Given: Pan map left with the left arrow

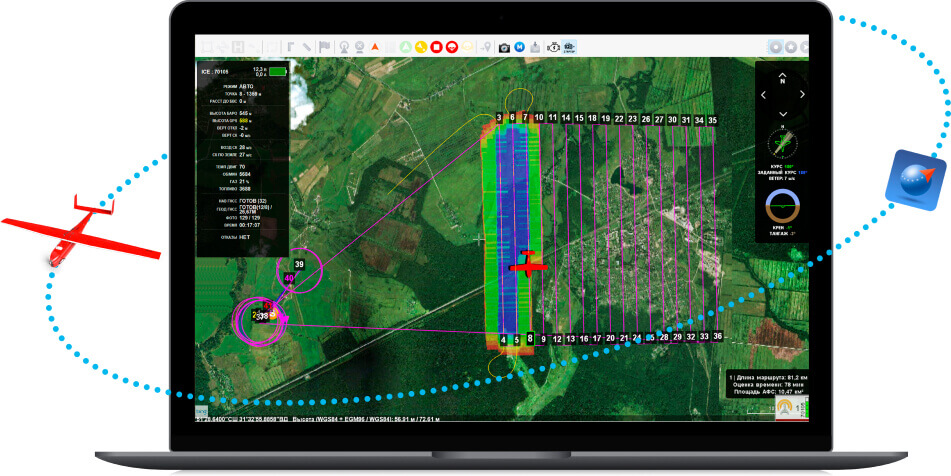Looking at the screenshot, I should pyautogui.click(x=764, y=95).
